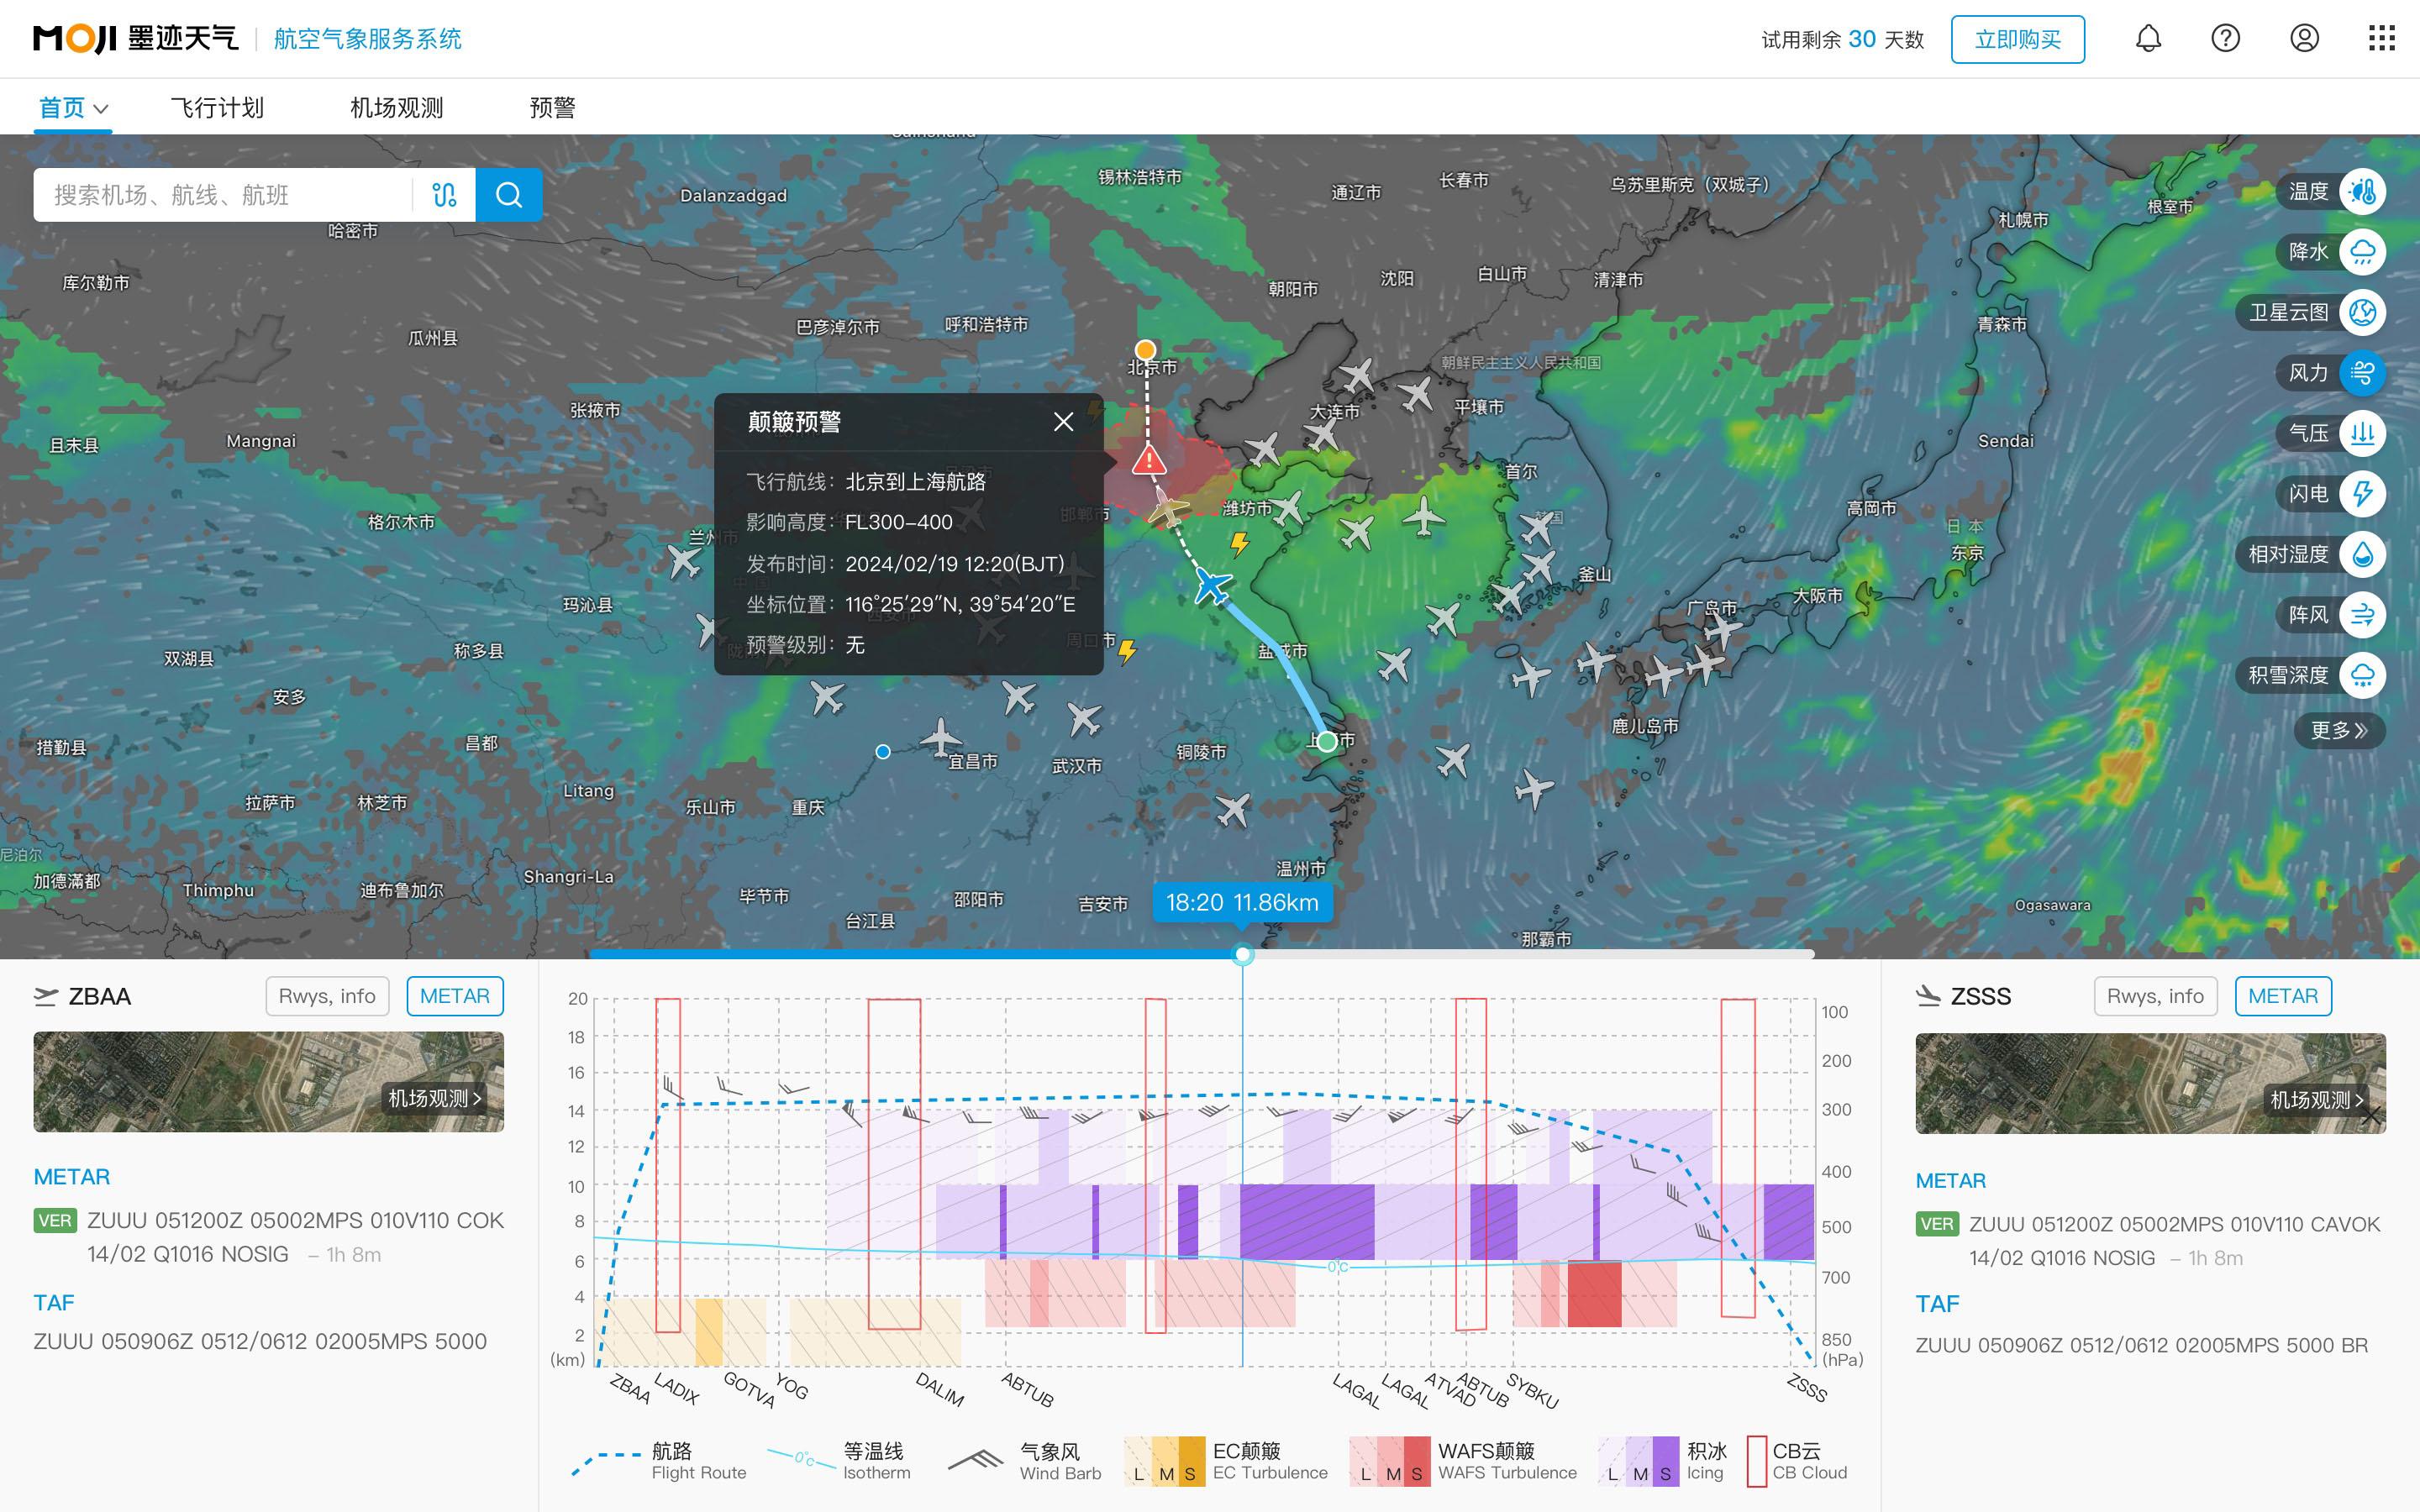
Task: Toggle the 风力 wind layer
Action: 2362,373
